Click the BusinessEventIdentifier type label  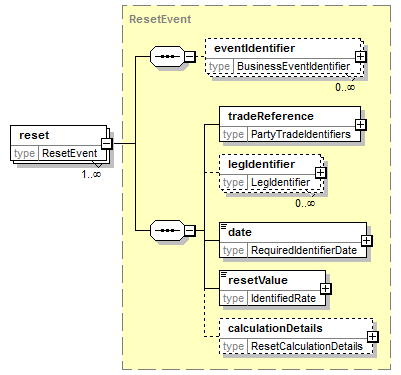tap(293, 66)
